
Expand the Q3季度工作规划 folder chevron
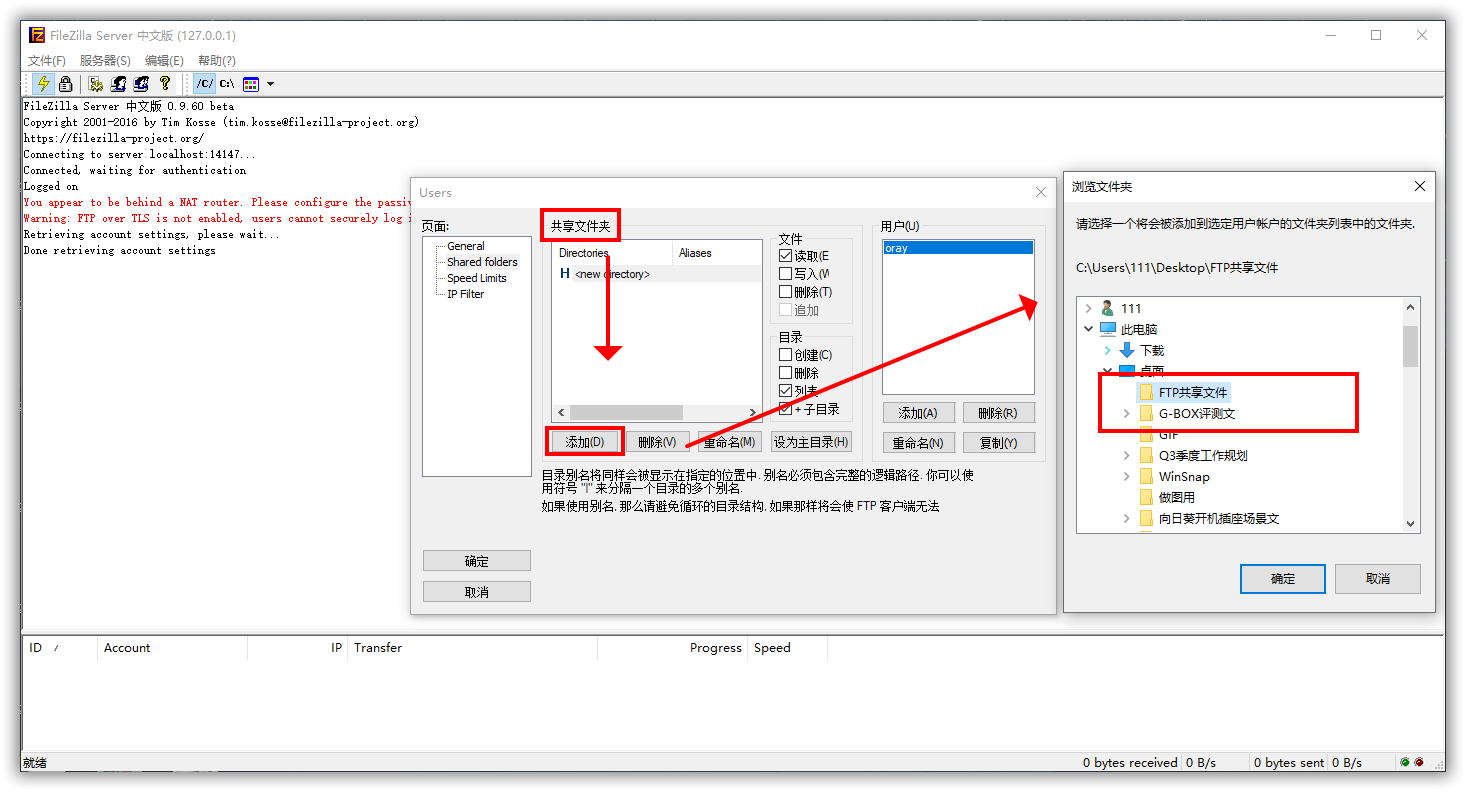pyautogui.click(x=1127, y=455)
